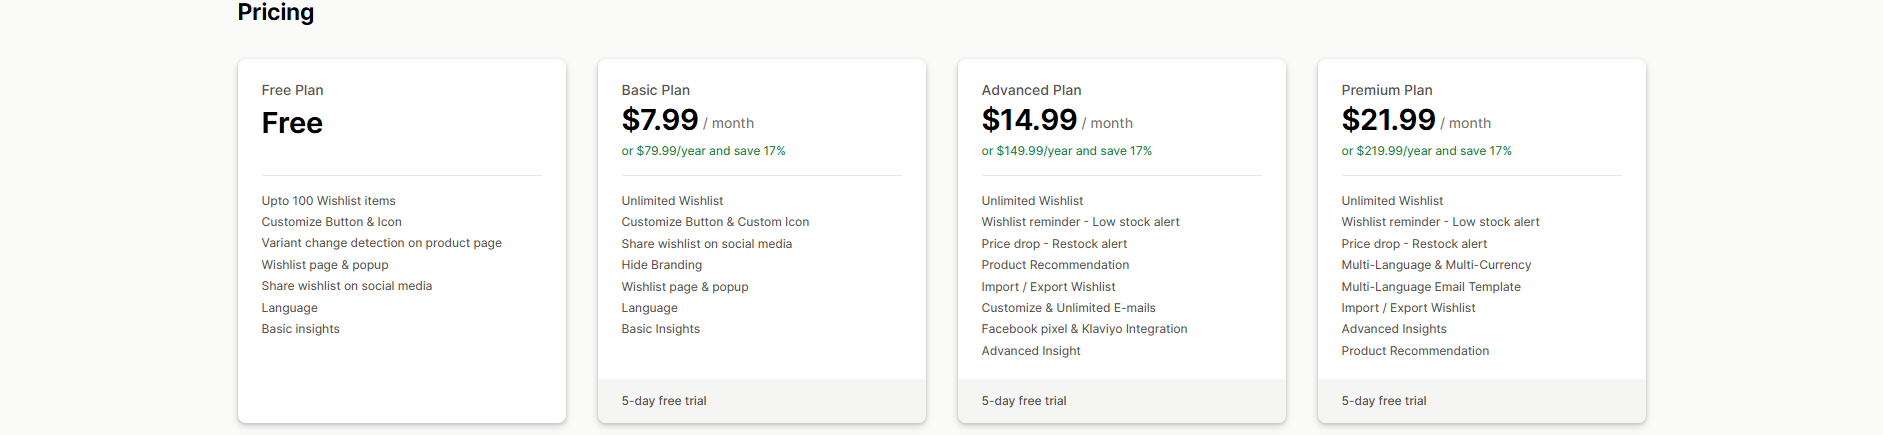Click 'Customize & Unlimited E-mails' feature
Screen dimensions: 1883x435
(1068, 308)
